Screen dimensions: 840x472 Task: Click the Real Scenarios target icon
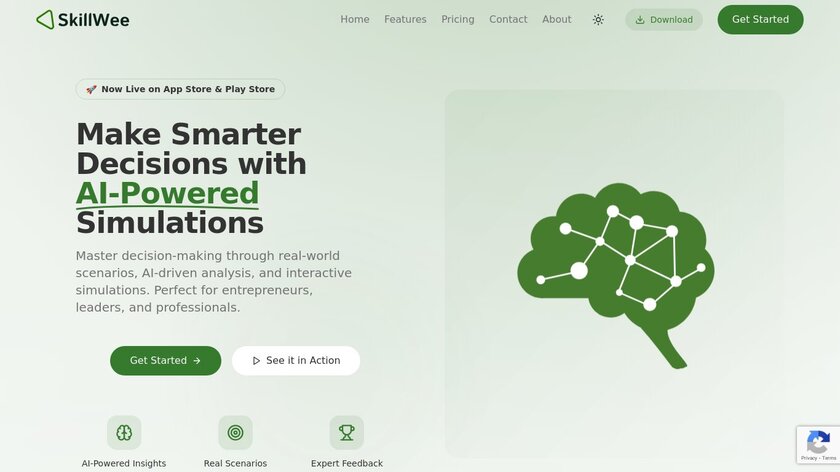[x=235, y=432]
